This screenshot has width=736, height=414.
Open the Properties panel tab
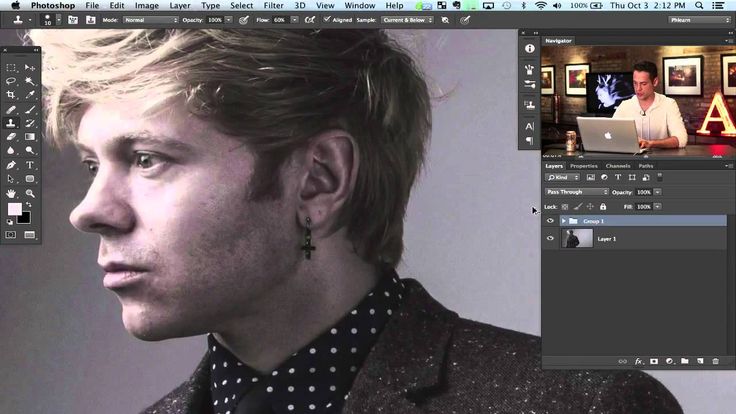point(584,166)
